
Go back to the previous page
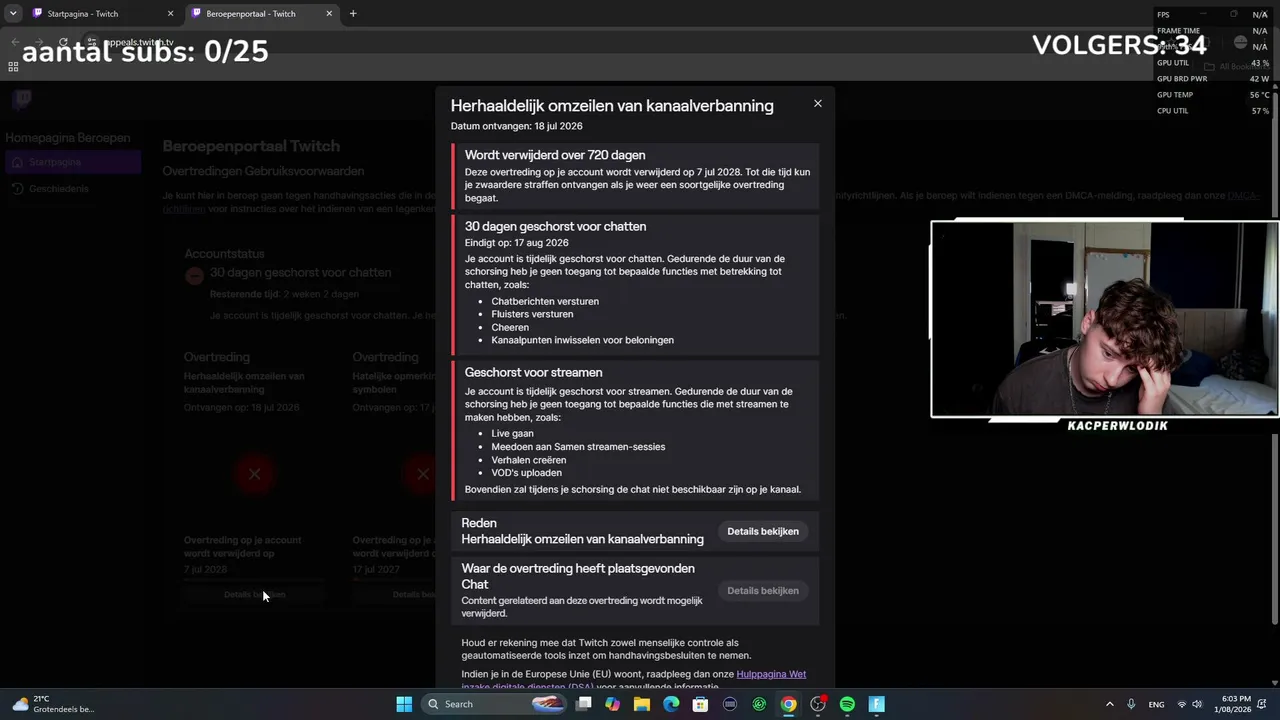point(15,43)
